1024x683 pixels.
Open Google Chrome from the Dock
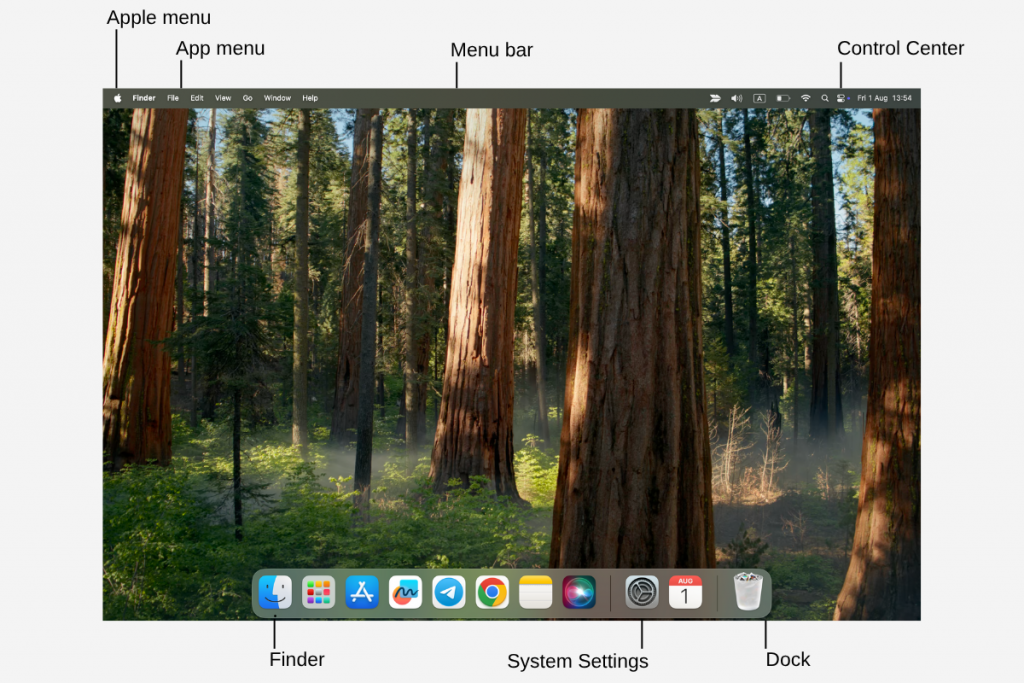click(491, 592)
